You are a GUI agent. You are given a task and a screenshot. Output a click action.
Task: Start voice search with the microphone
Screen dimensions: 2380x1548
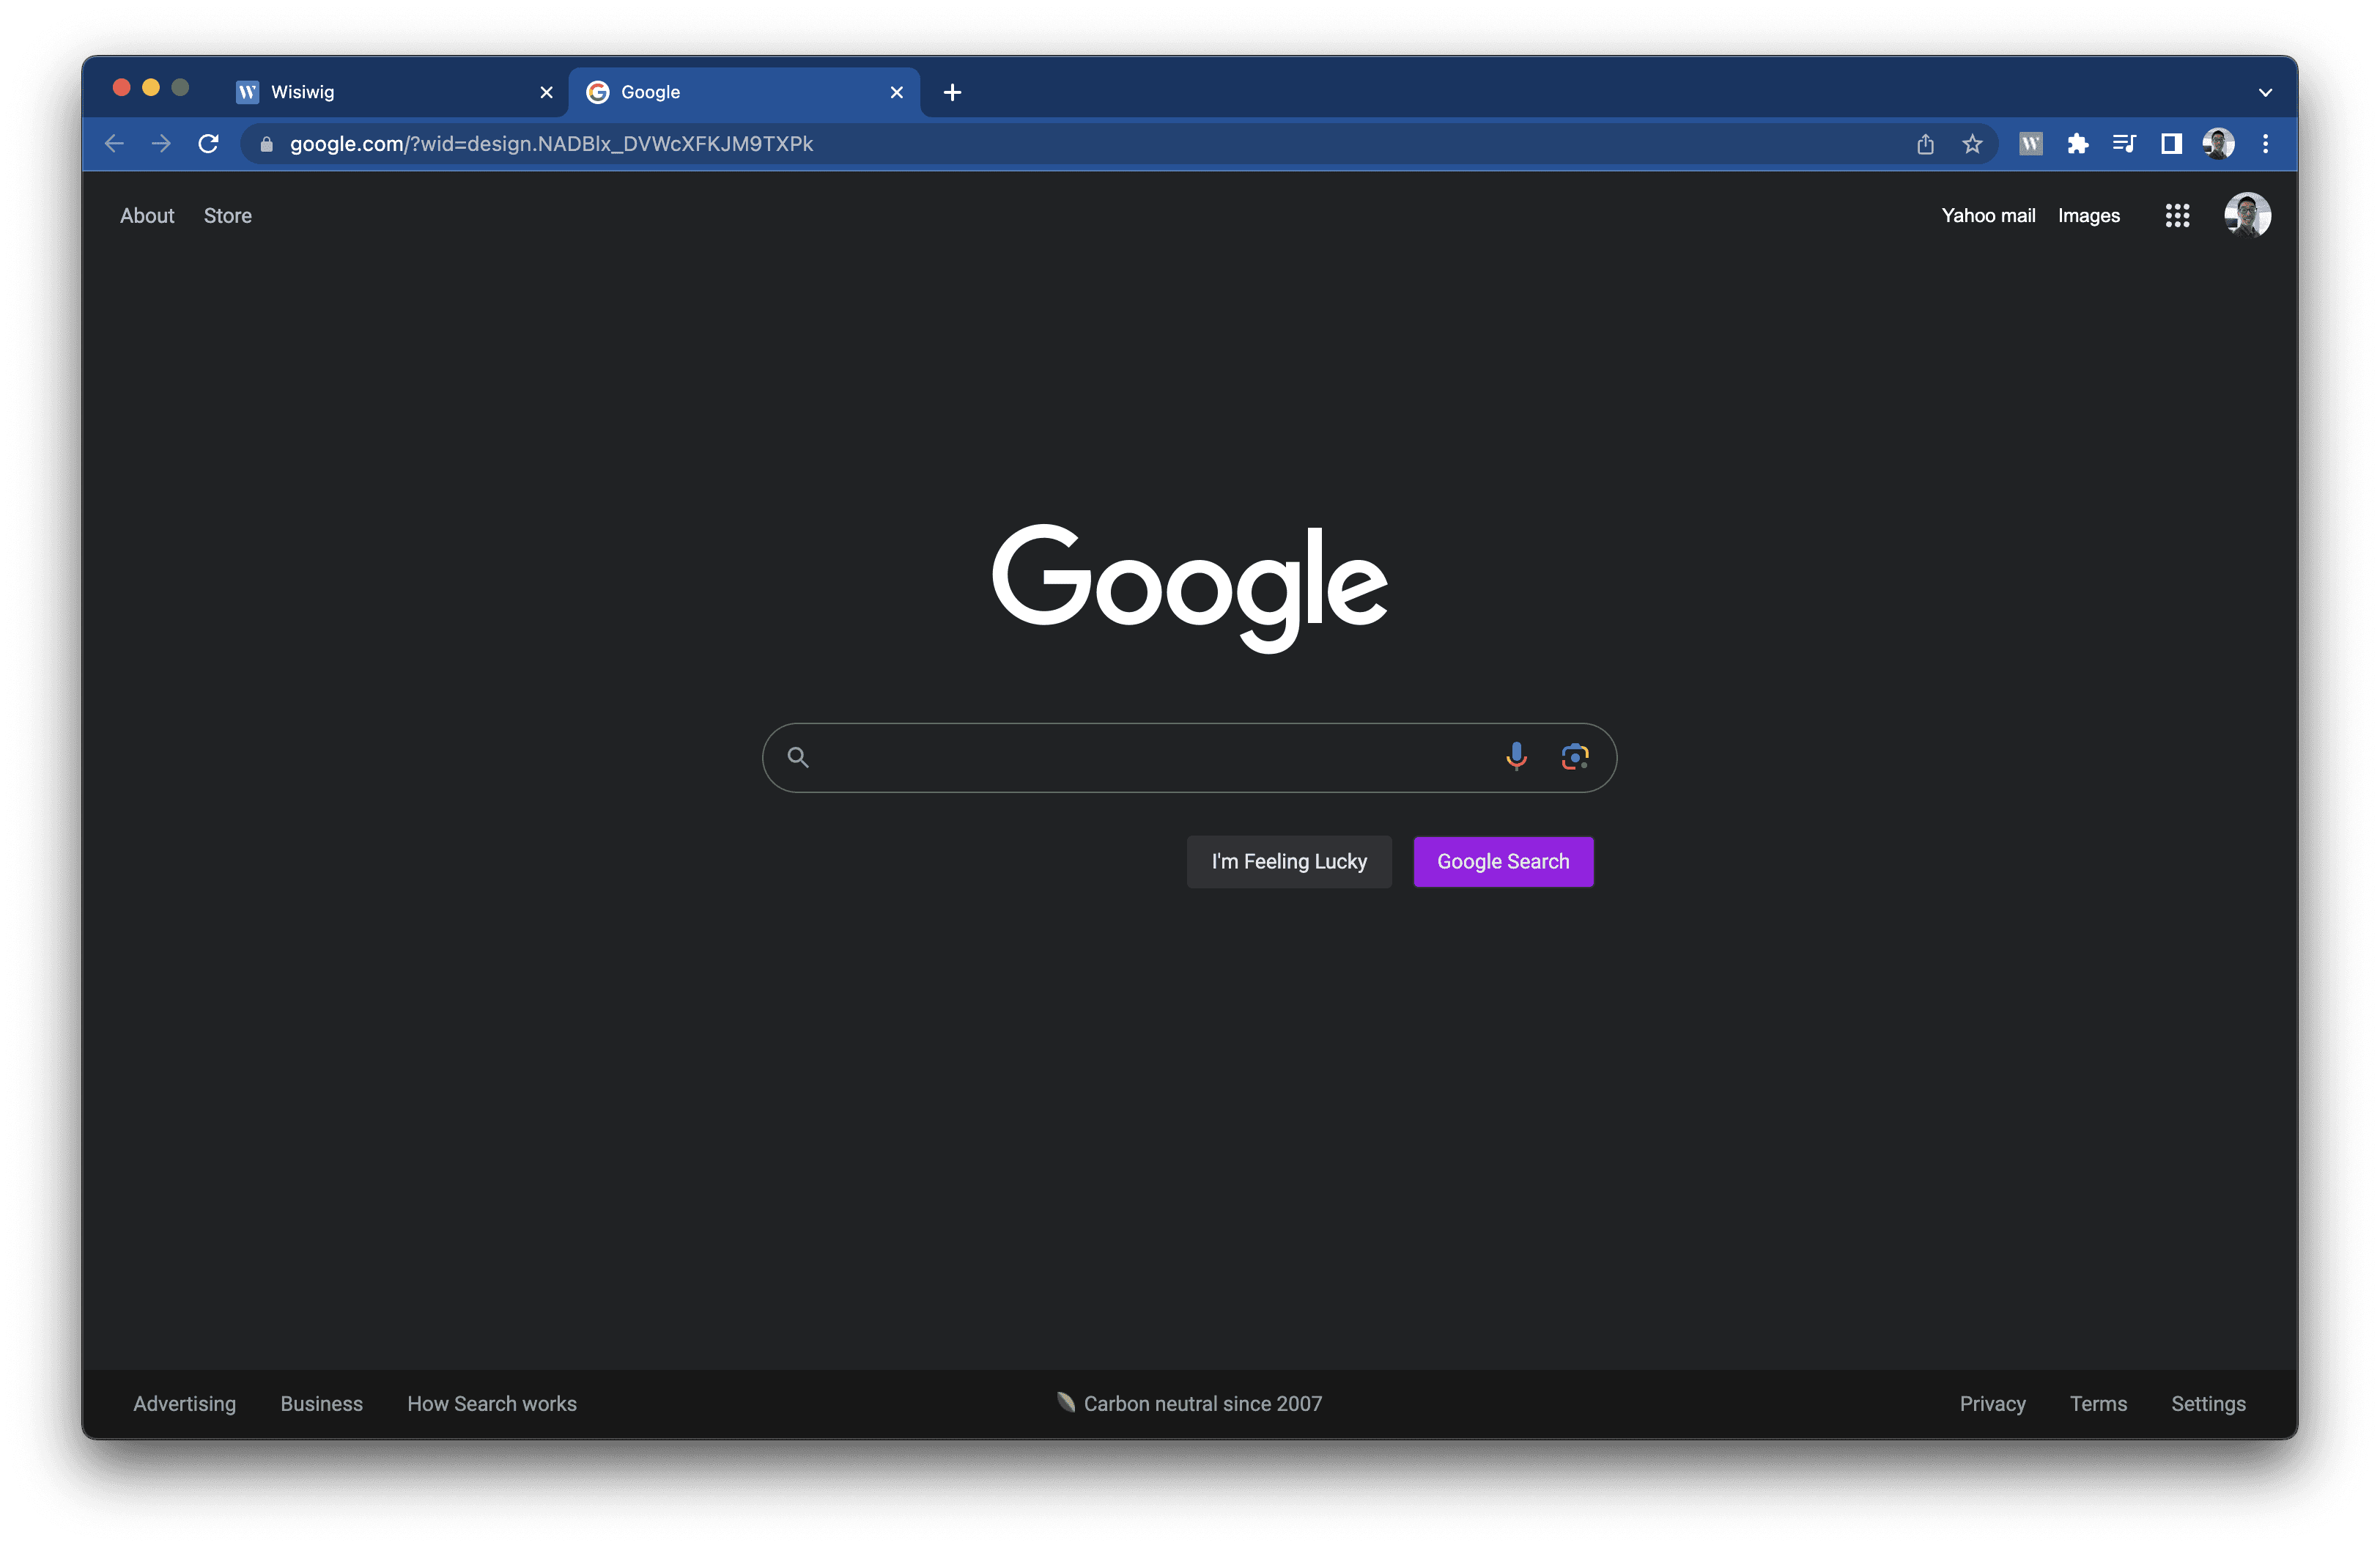(1516, 758)
